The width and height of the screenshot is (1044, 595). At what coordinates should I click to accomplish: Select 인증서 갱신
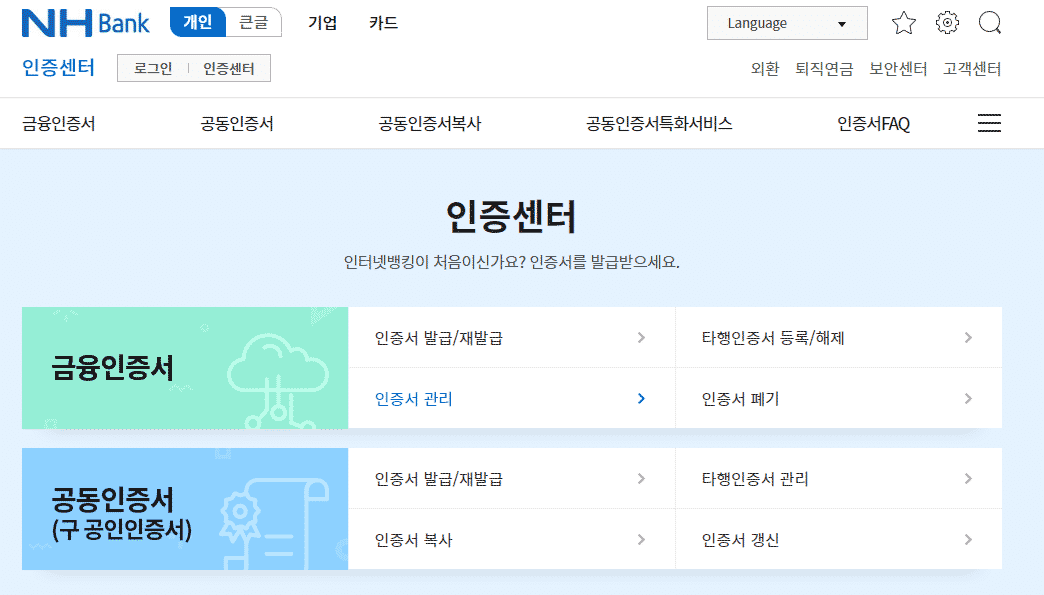click(839, 540)
